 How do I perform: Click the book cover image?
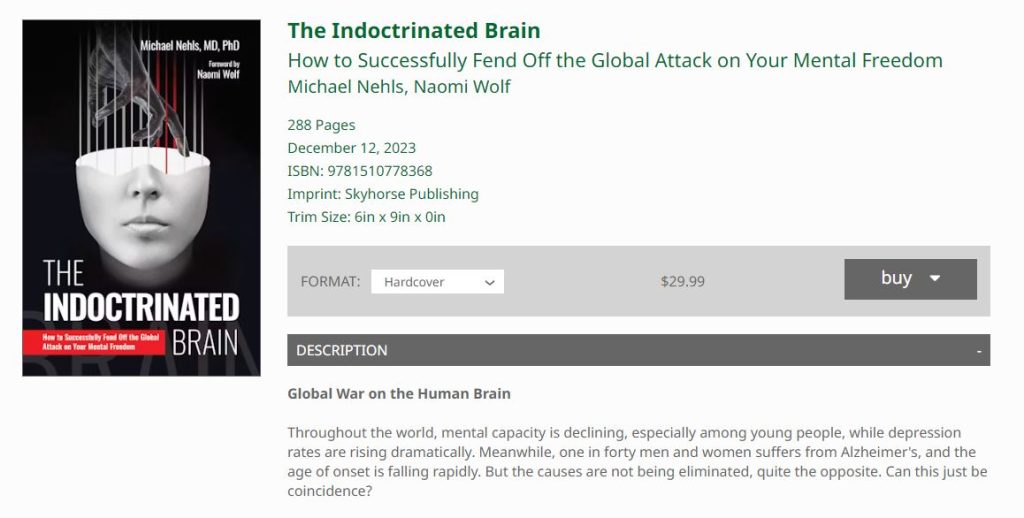(141, 198)
